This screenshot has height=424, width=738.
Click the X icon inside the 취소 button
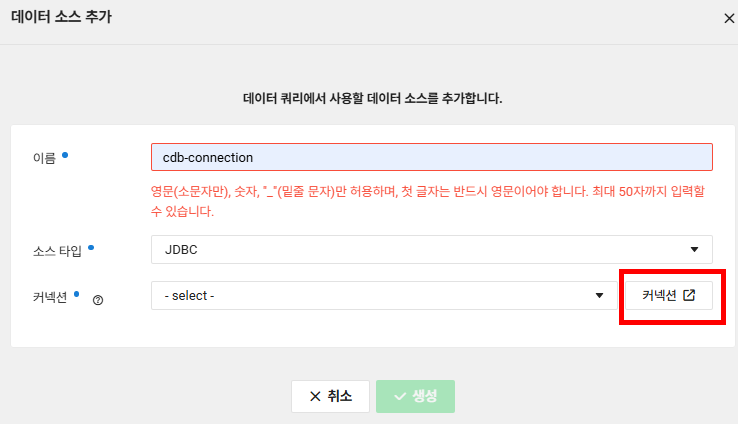(x=315, y=396)
